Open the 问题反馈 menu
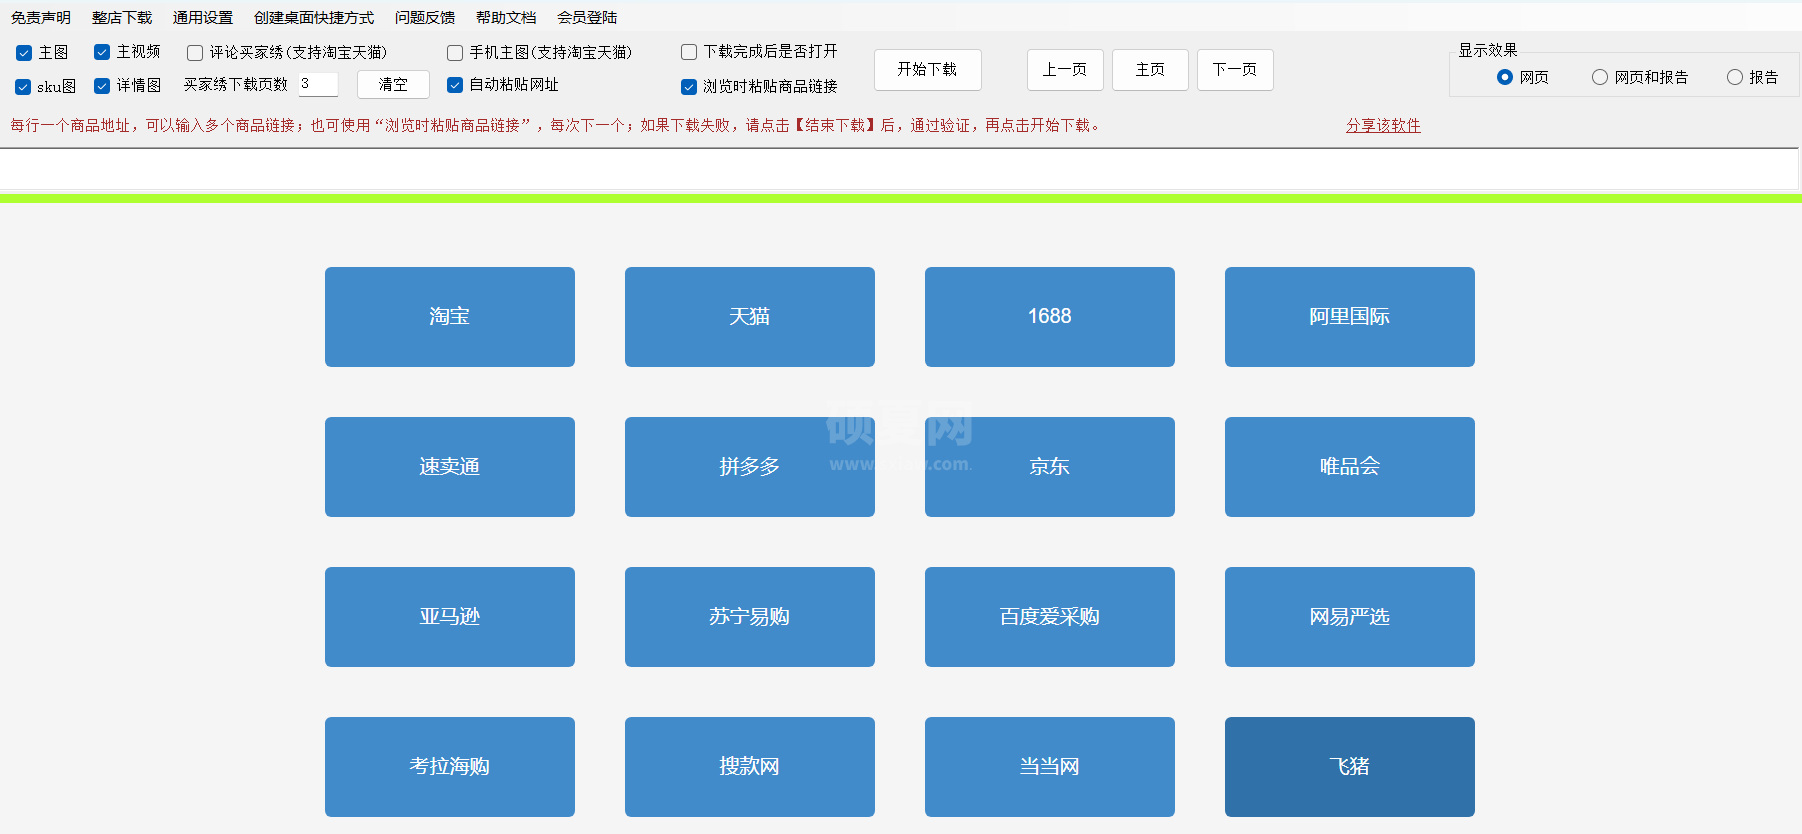 (425, 17)
